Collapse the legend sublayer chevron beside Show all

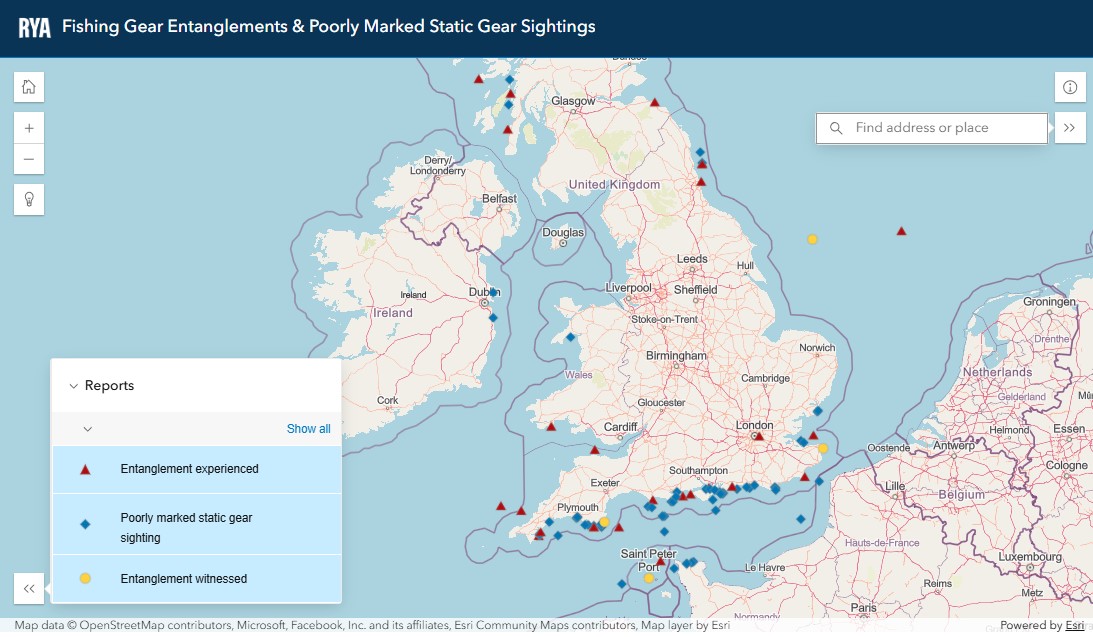pos(88,429)
